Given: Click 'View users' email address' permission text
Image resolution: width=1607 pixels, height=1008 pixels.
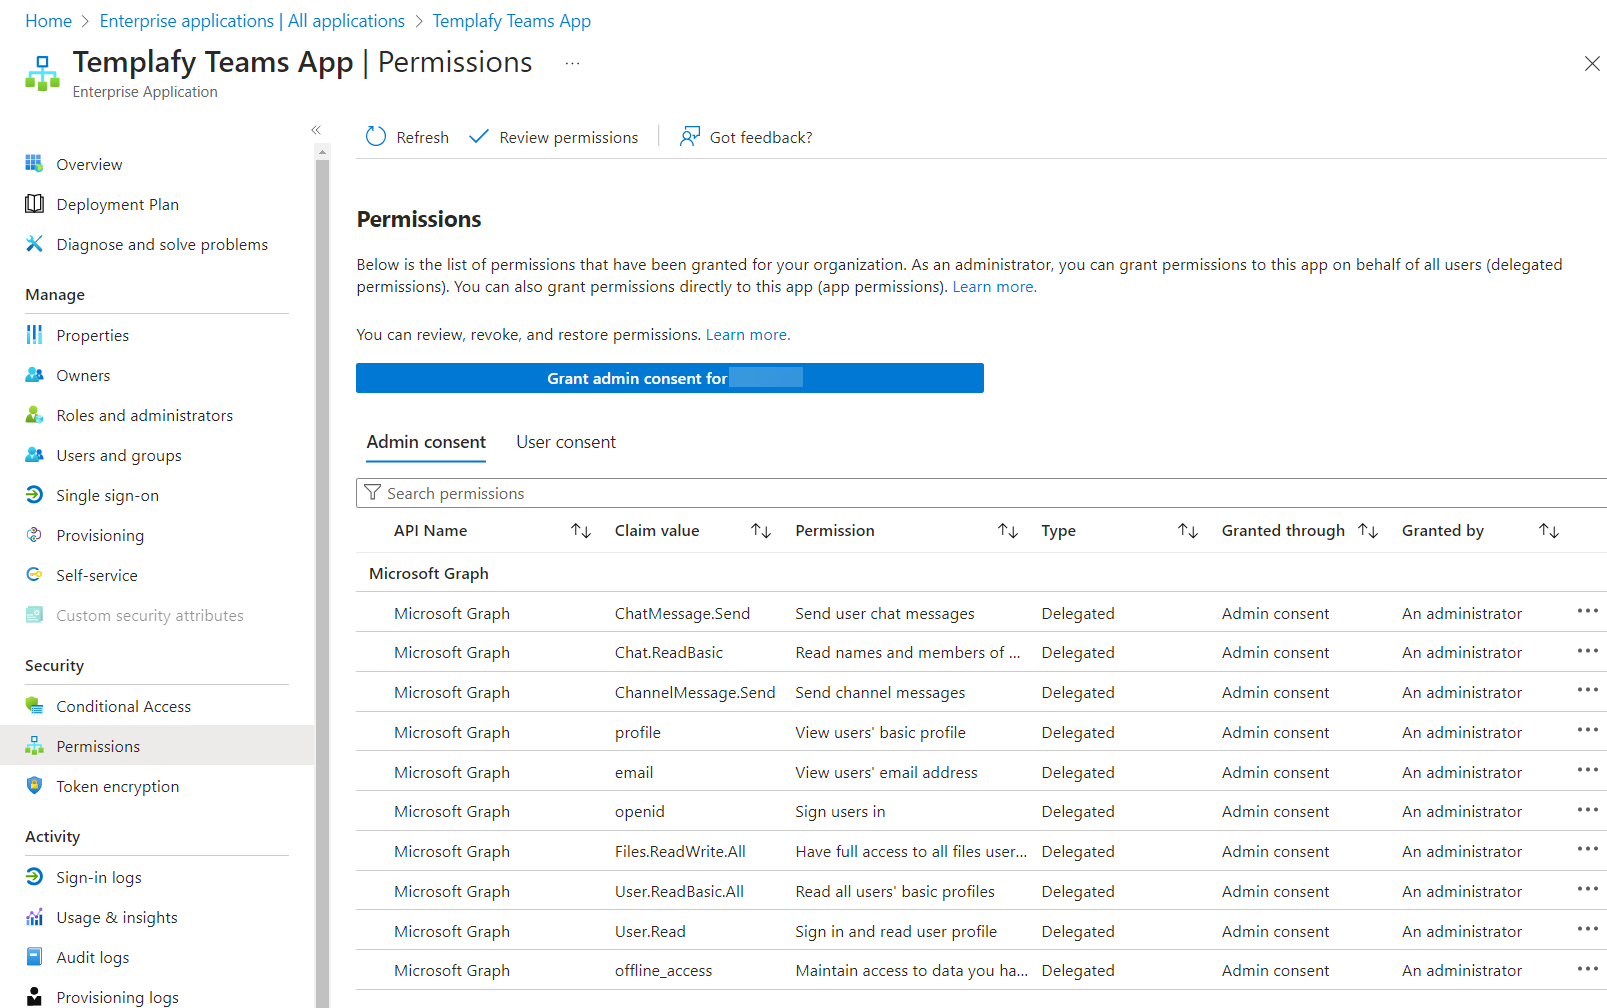Looking at the screenshot, I should coord(886,772).
